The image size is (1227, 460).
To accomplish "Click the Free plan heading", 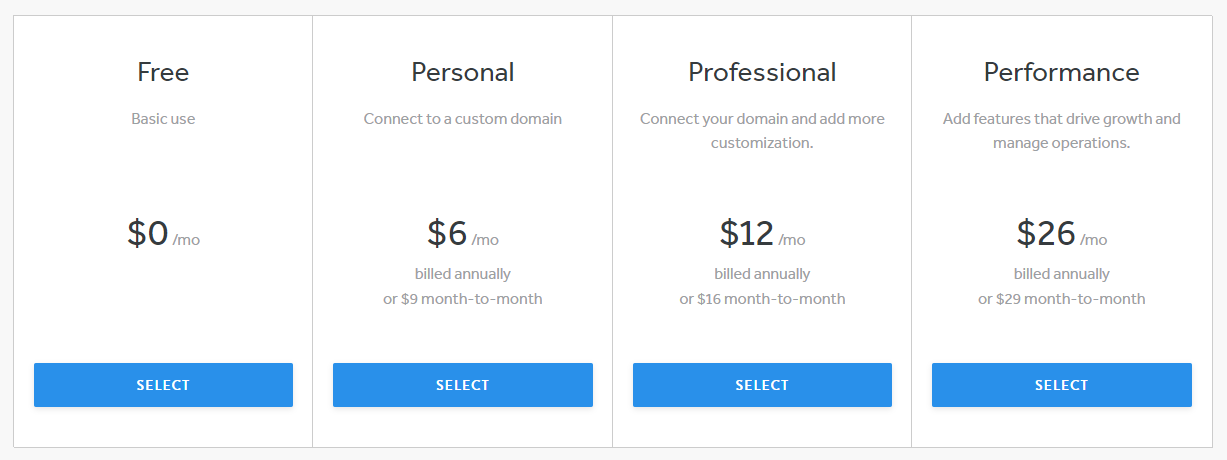I will click(x=163, y=72).
